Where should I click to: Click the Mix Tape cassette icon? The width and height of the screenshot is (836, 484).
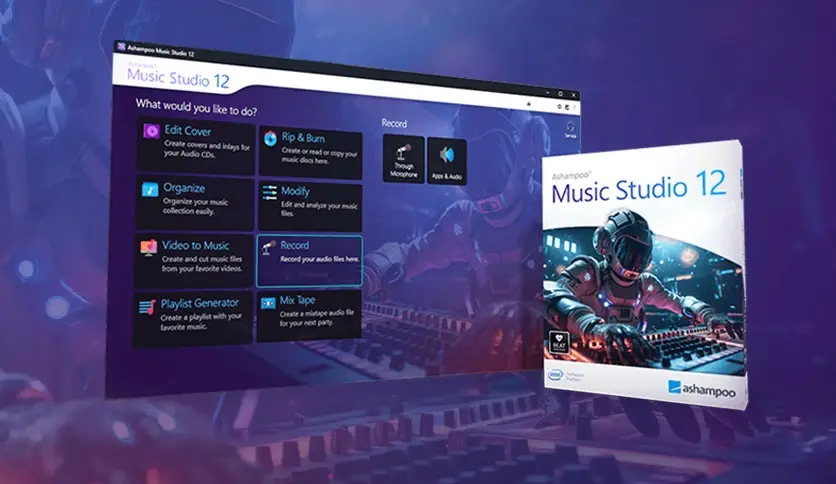click(x=268, y=303)
